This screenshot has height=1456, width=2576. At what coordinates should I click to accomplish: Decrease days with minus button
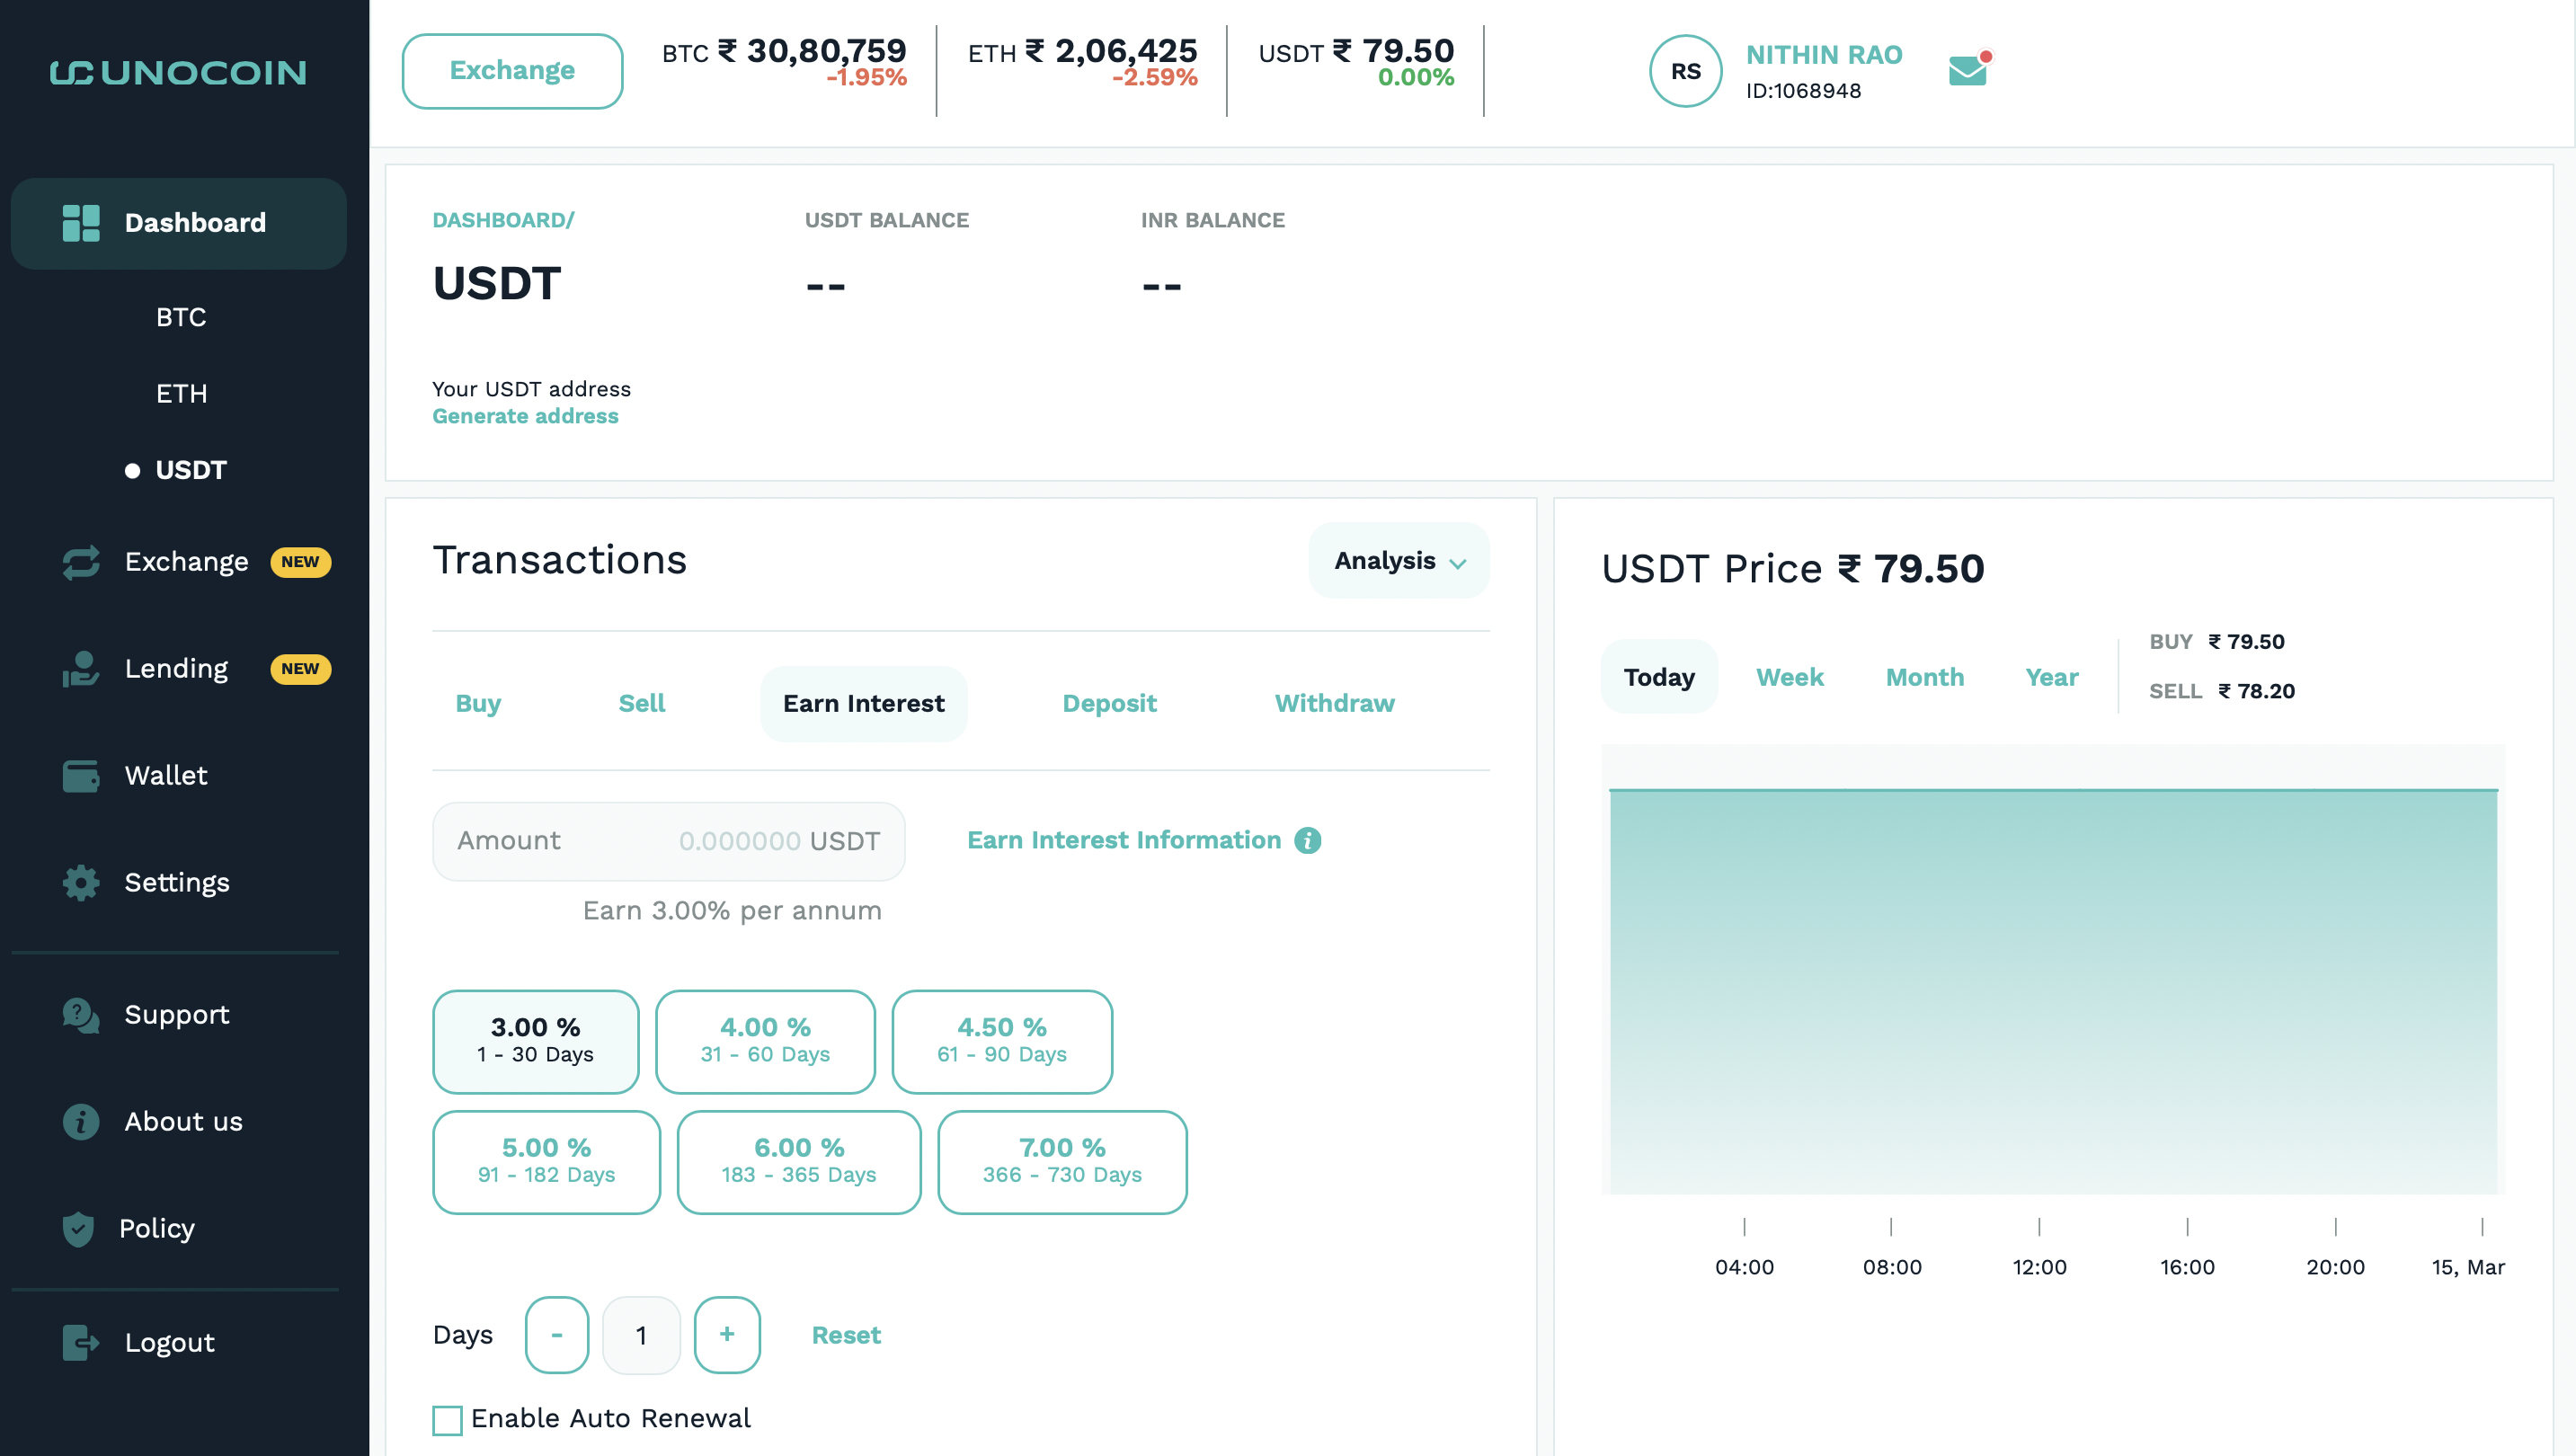coord(557,1335)
